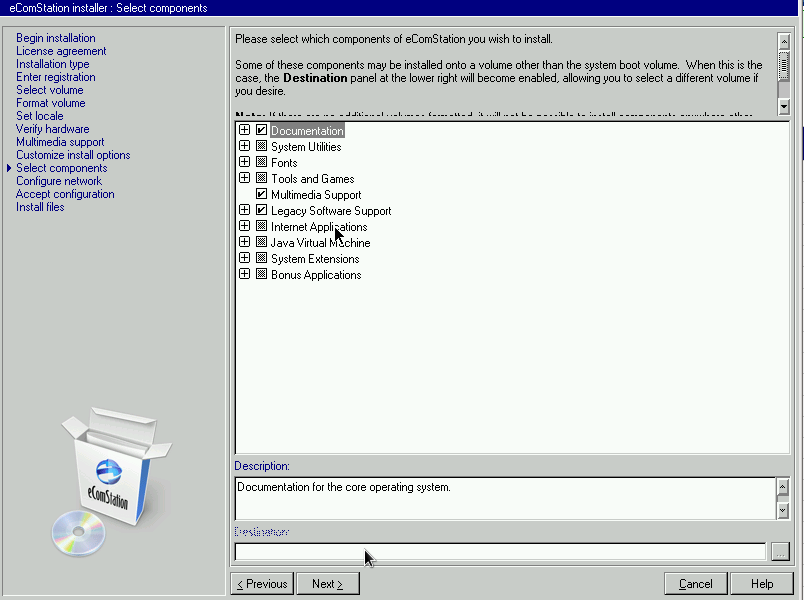This screenshot has width=804, height=600.
Task: Expand the Legacy Software Support node
Action: click(245, 210)
